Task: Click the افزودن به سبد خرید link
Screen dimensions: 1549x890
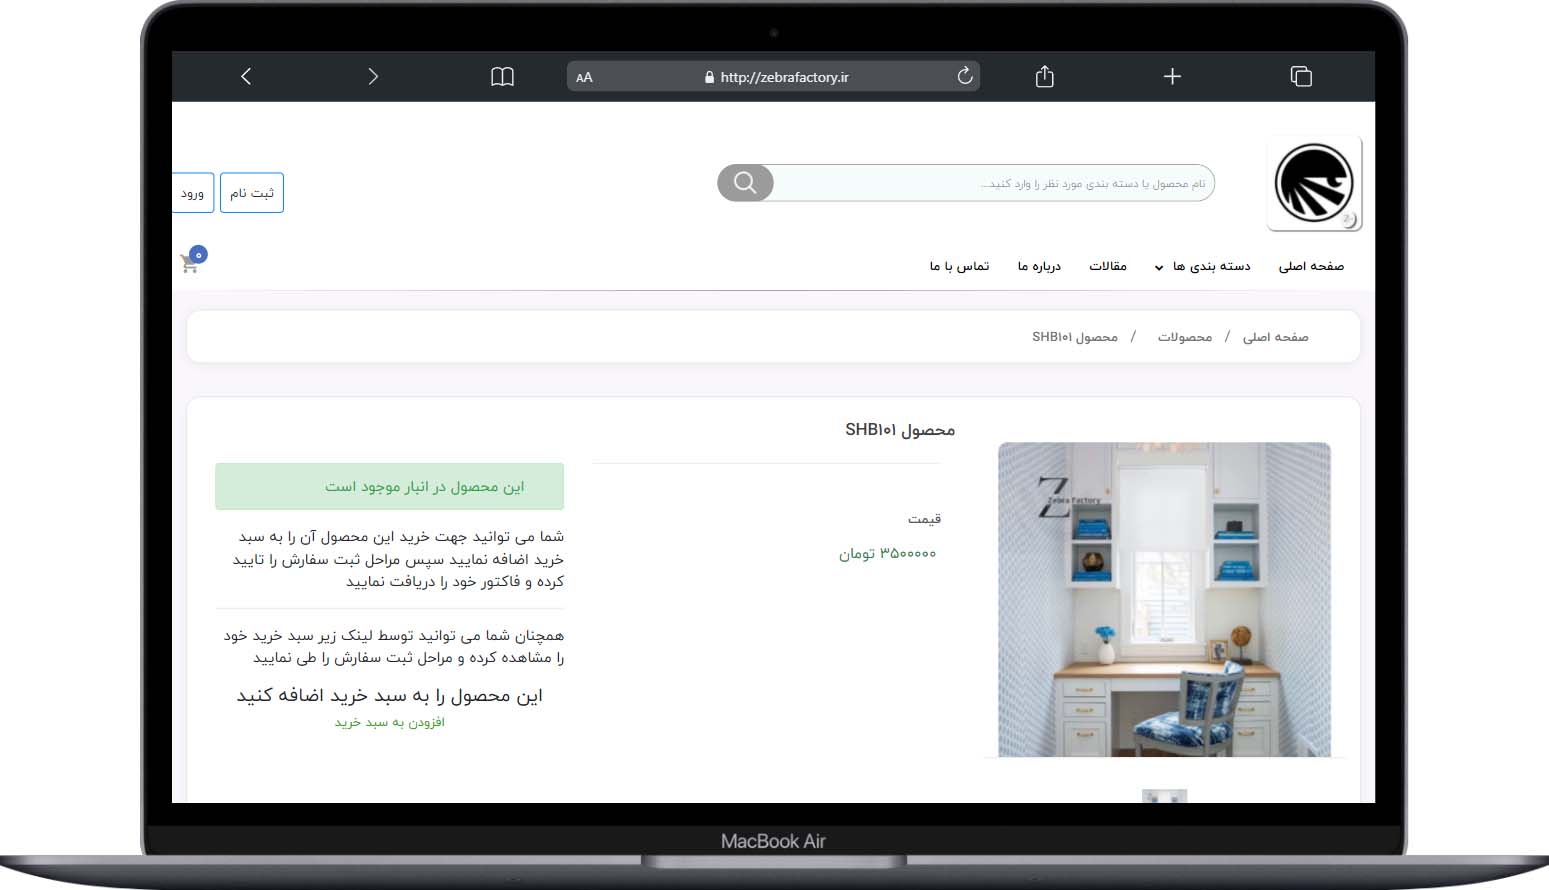Action: click(389, 722)
